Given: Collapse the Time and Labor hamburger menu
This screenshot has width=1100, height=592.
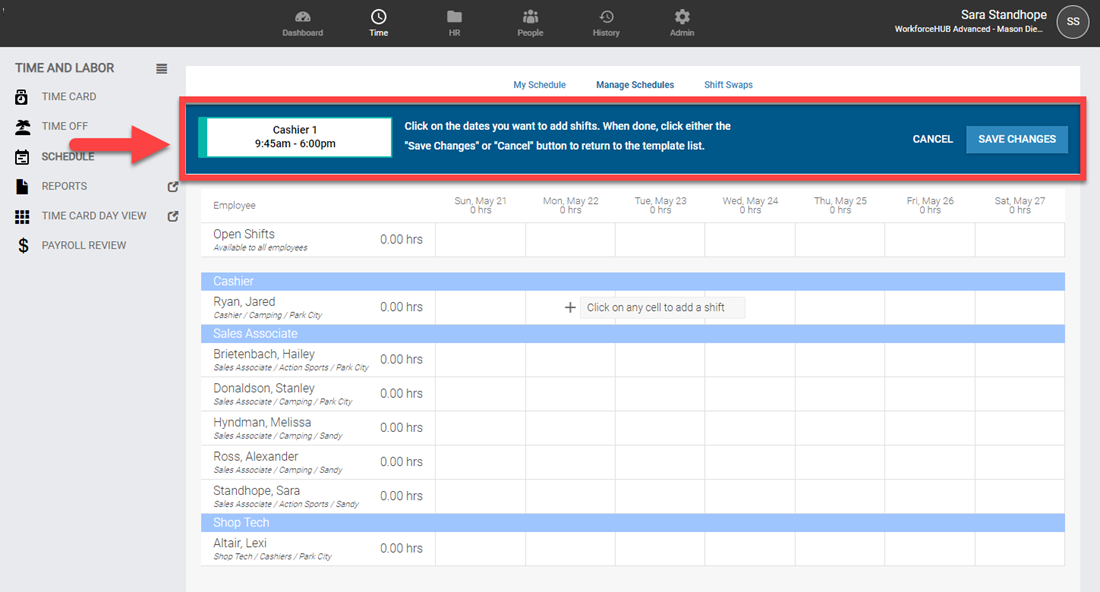Looking at the screenshot, I should [x=162, y=69].
